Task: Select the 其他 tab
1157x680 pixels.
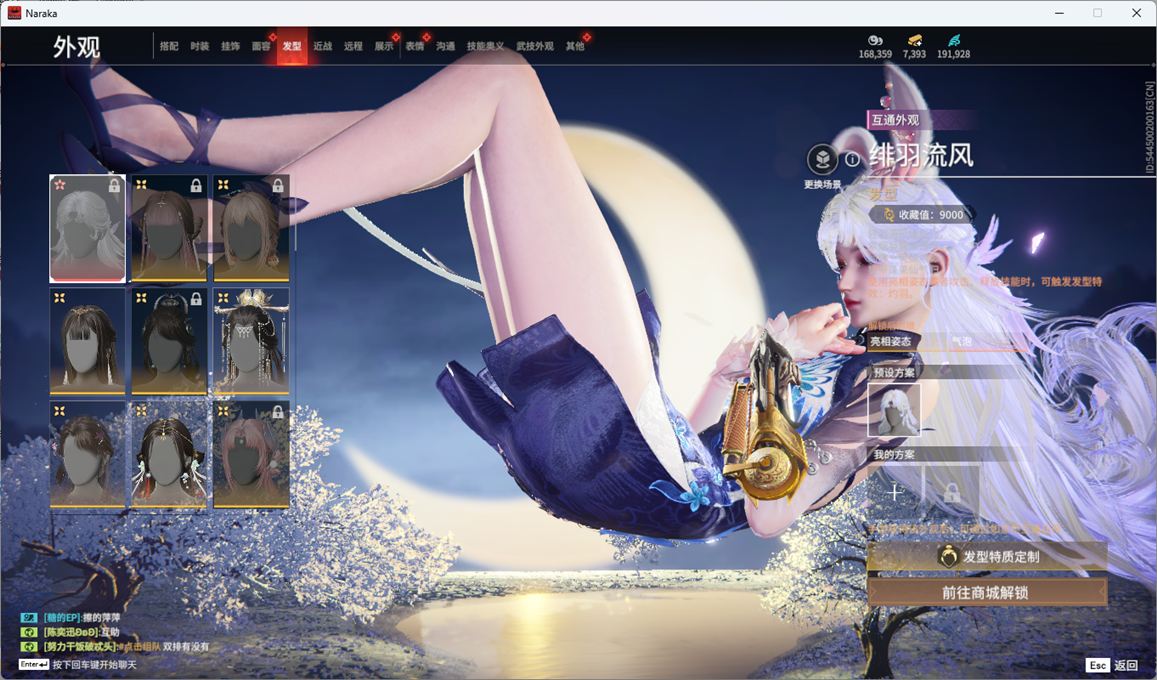Action: [575, 47]
